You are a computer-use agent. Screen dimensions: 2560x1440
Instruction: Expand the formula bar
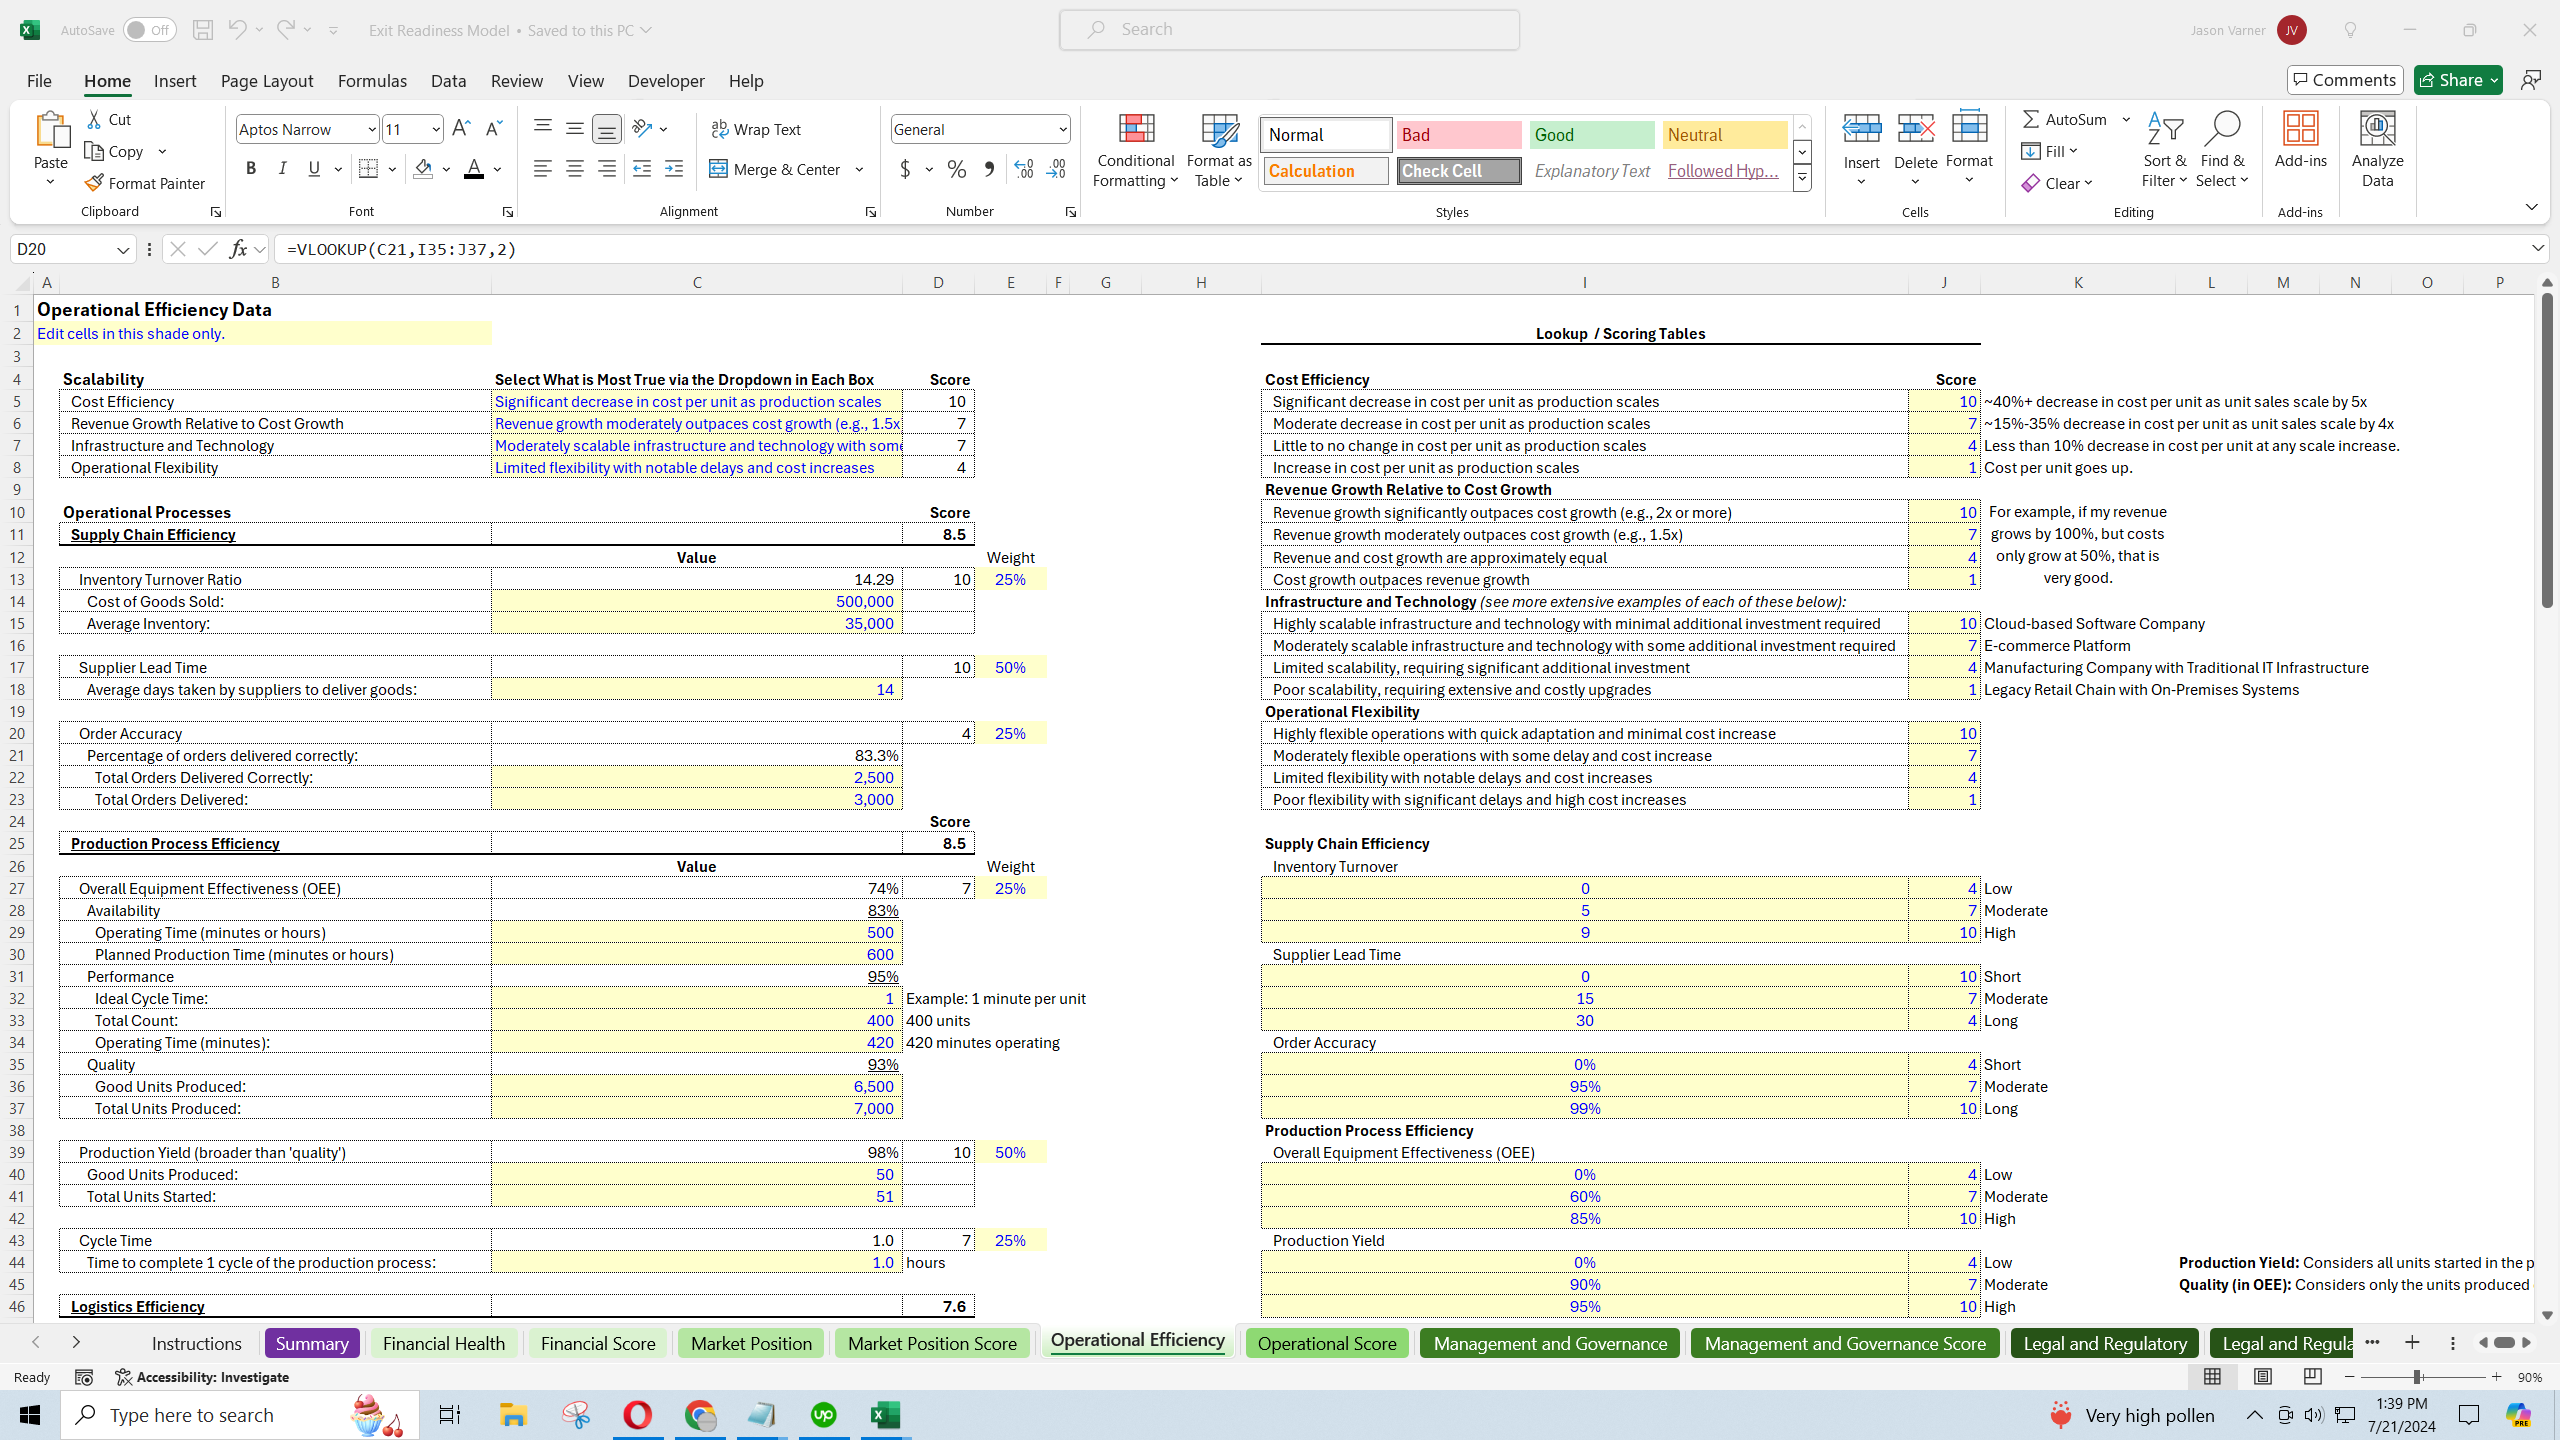(x=2538, y=248)
